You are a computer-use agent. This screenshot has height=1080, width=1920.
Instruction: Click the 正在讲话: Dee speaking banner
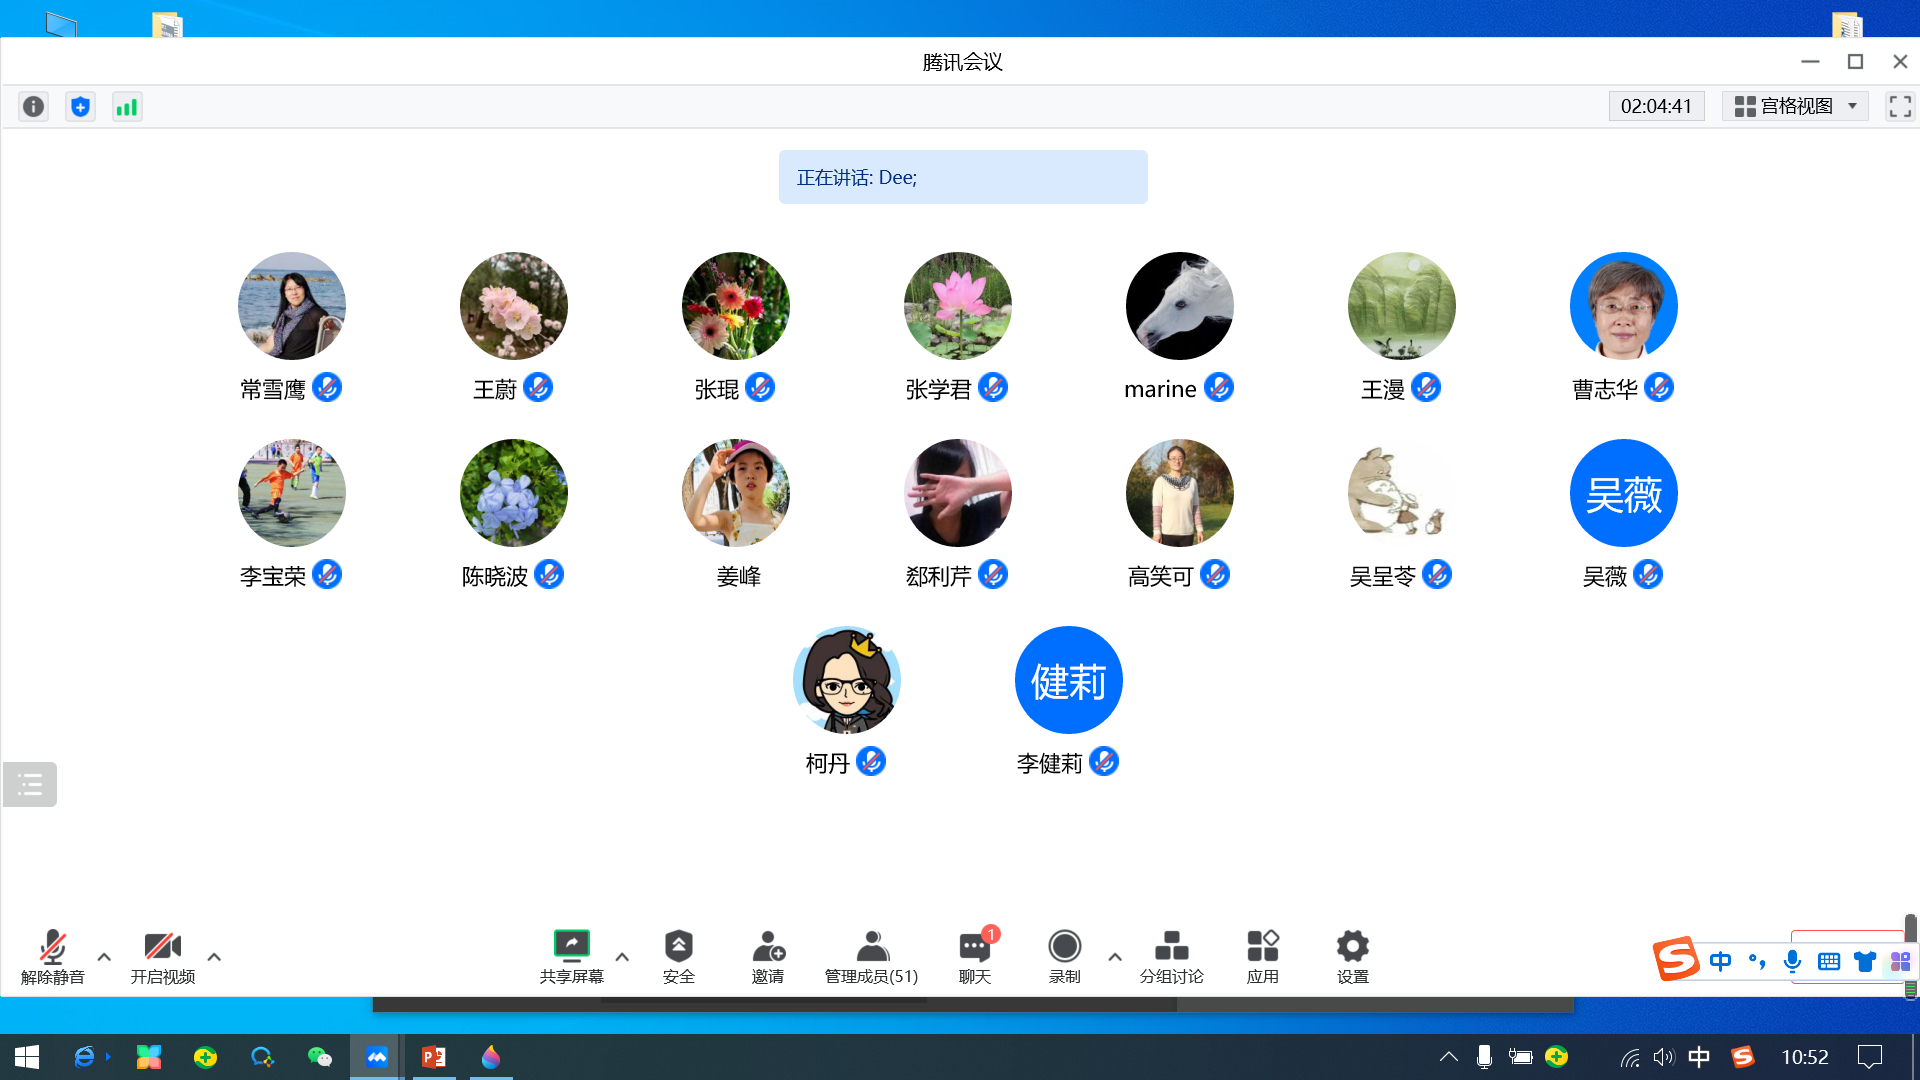point(963,177)
